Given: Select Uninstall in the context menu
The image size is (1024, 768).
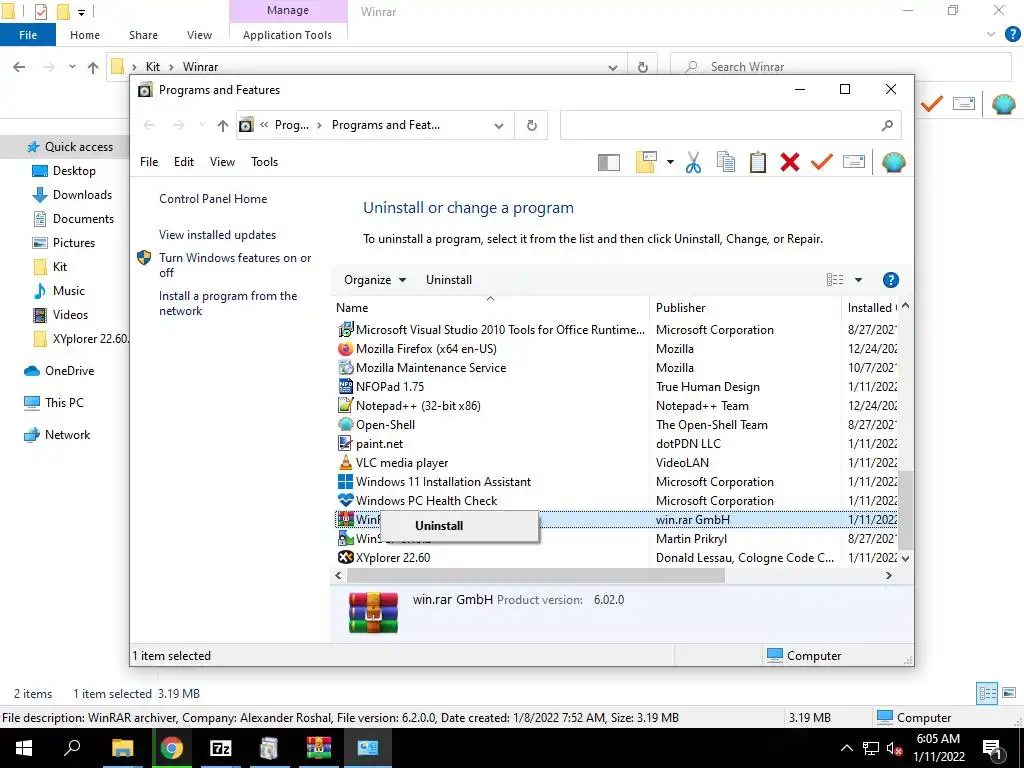Looking at the screenshot, I should [x=459, y=526].
